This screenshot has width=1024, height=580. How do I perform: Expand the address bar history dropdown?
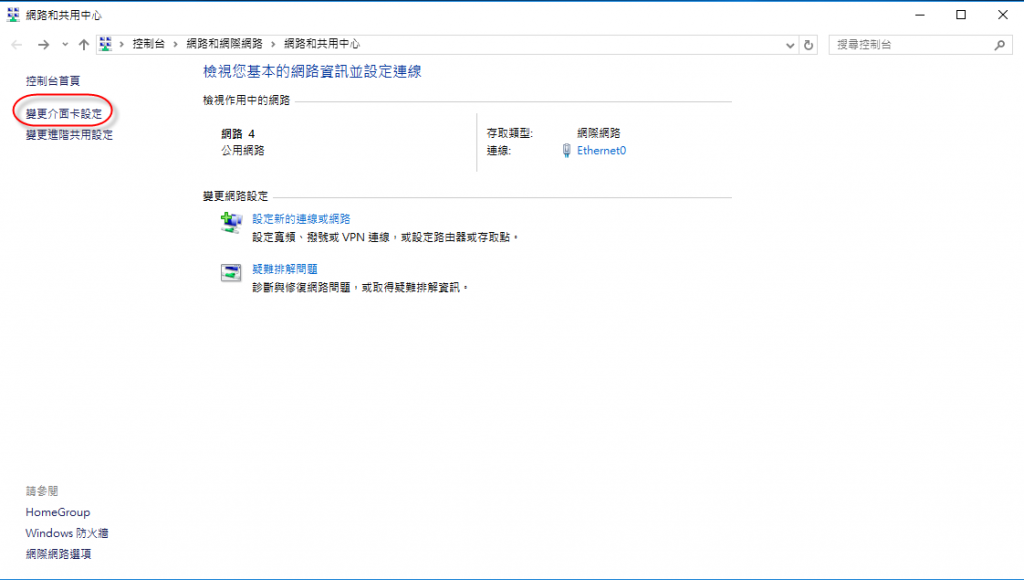(x=789, y=45)
